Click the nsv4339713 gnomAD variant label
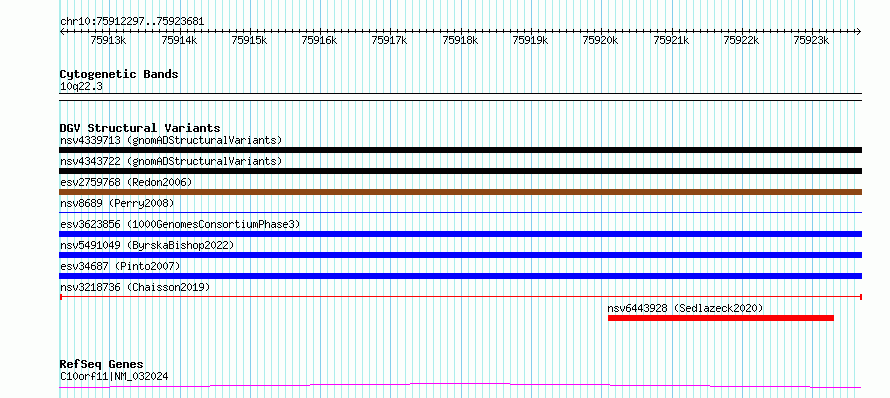 171,140
